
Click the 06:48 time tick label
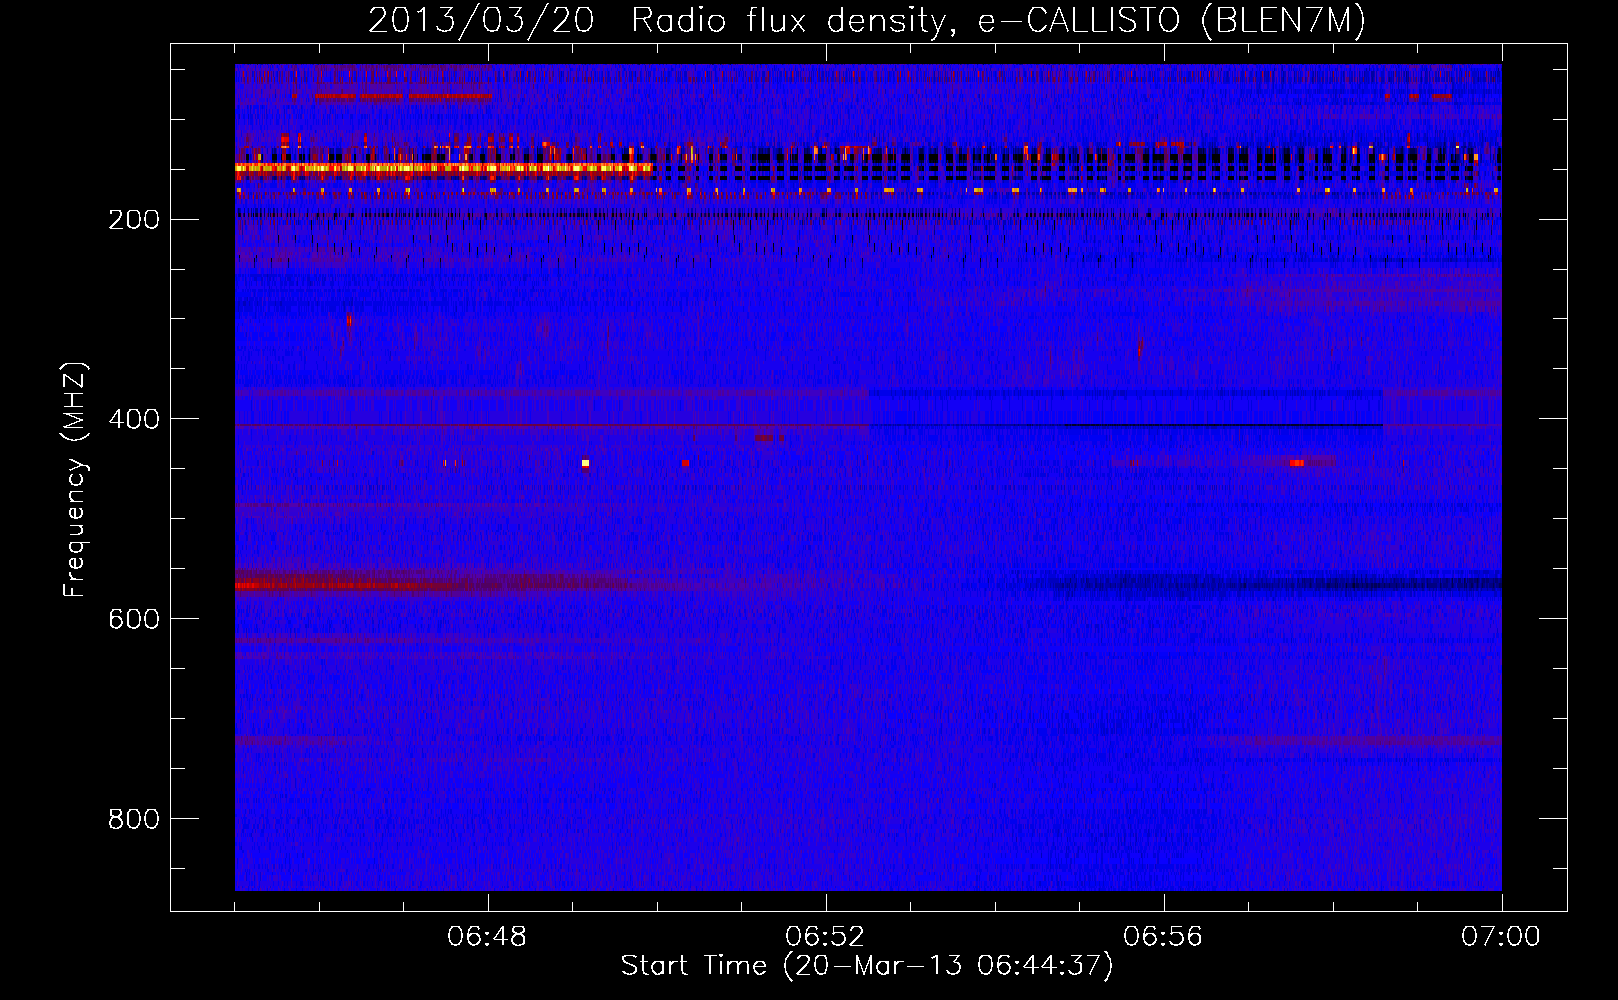[x=487, y=937]
